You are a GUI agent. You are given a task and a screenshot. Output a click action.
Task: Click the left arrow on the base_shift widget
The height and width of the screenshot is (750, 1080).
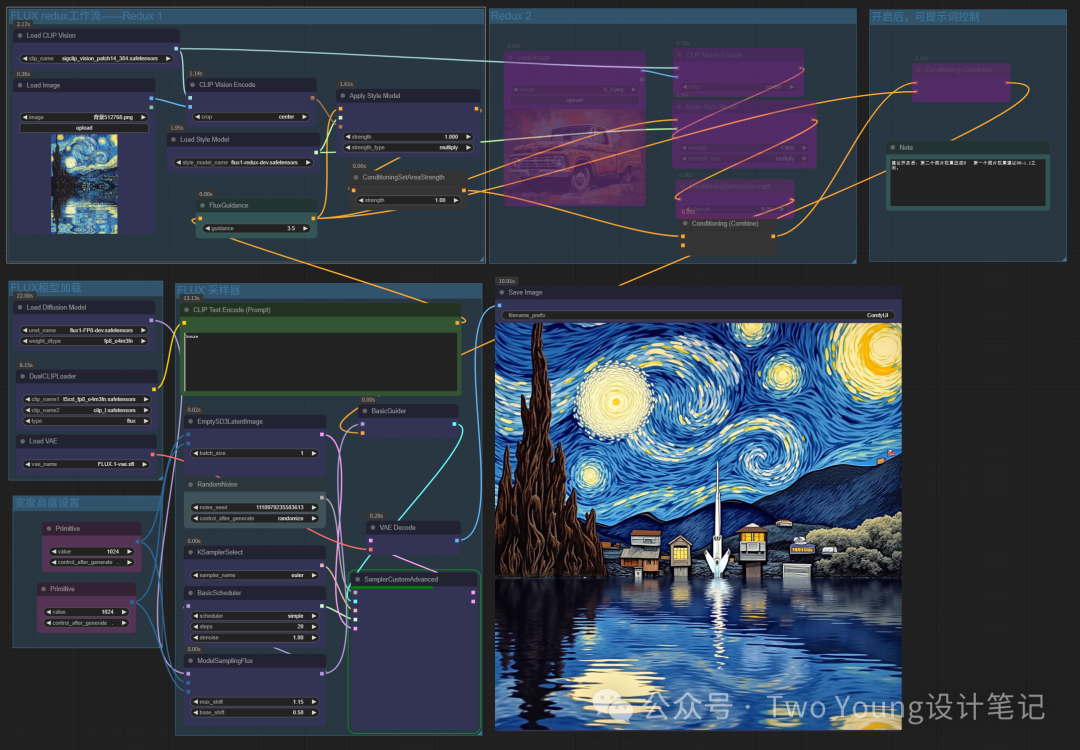coord(195,713)
